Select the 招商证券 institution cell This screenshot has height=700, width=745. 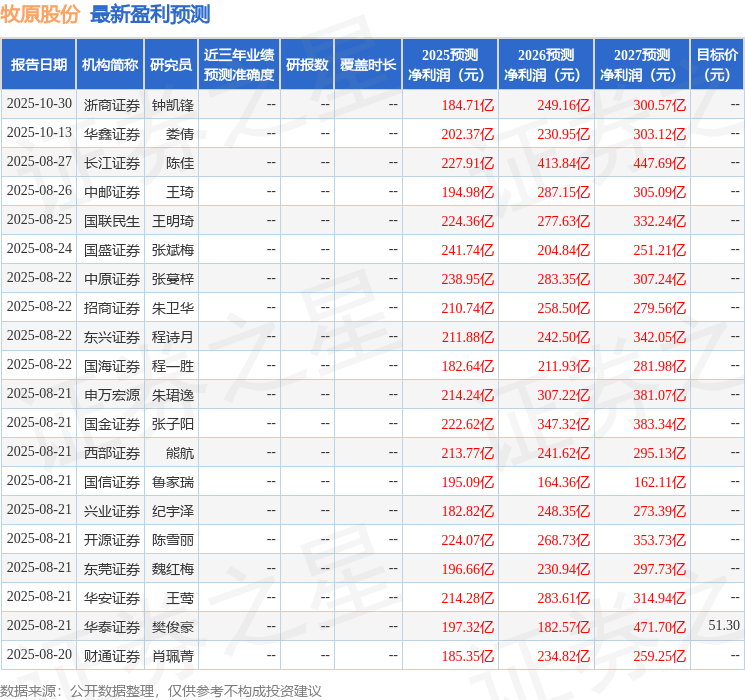click(112, 308)
